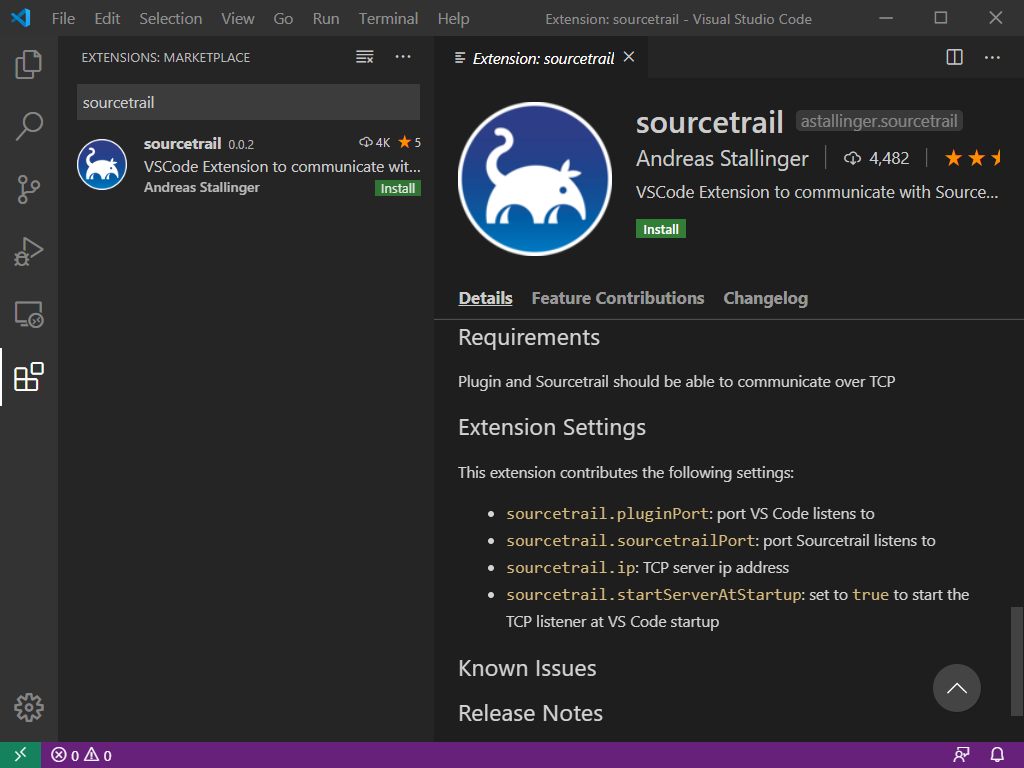The height and width of the screenshot is (768, 1024).
Task: Click the sourcetrail icon in search results
Action: click(102, 165)
